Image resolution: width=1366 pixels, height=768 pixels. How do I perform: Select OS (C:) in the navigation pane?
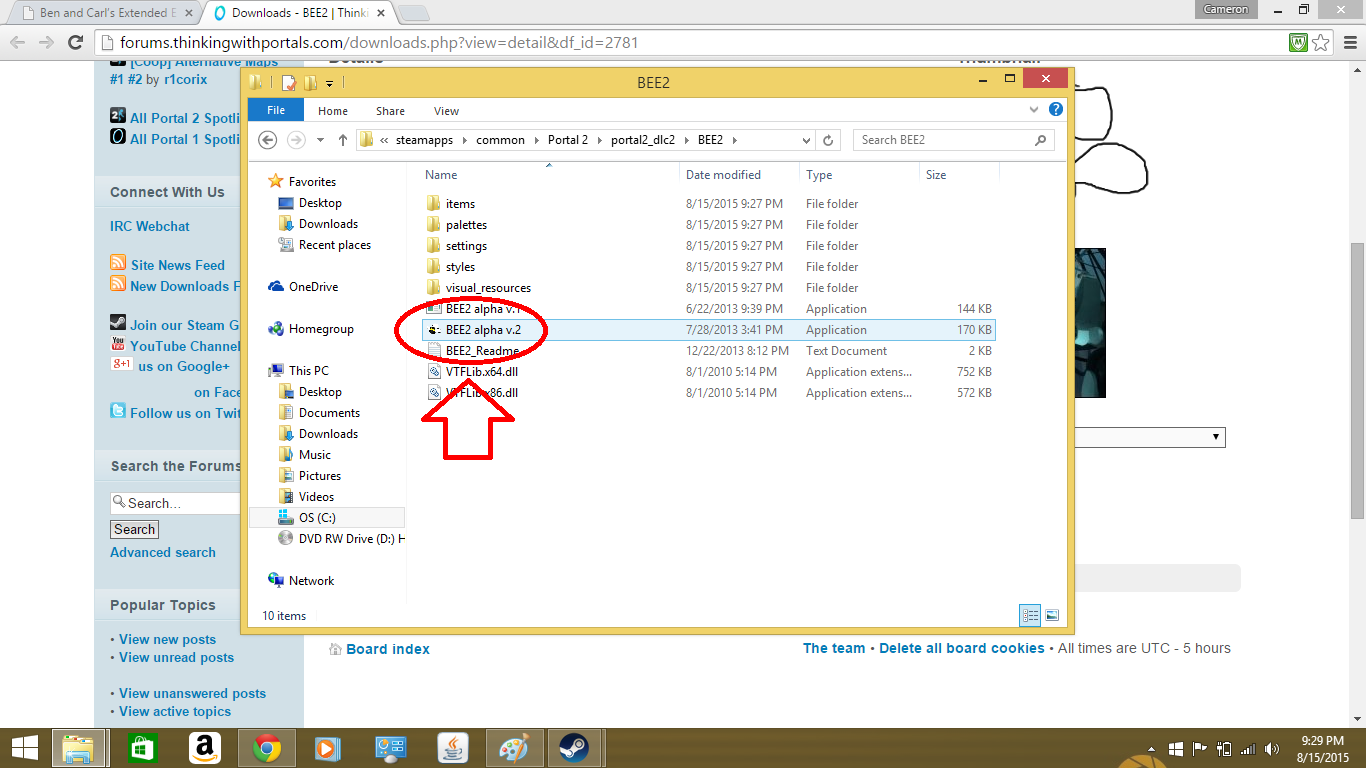326,517
